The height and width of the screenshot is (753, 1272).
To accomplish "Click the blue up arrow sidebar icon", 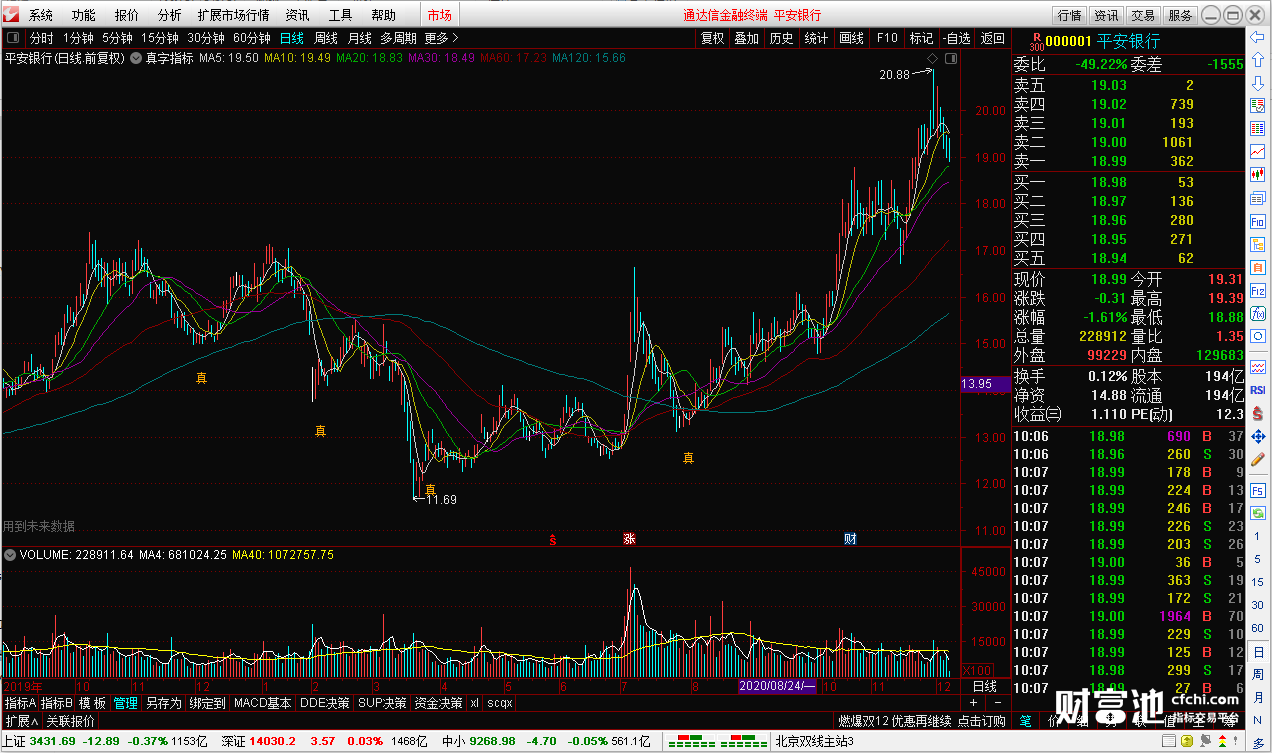I will coord(1259,60).
